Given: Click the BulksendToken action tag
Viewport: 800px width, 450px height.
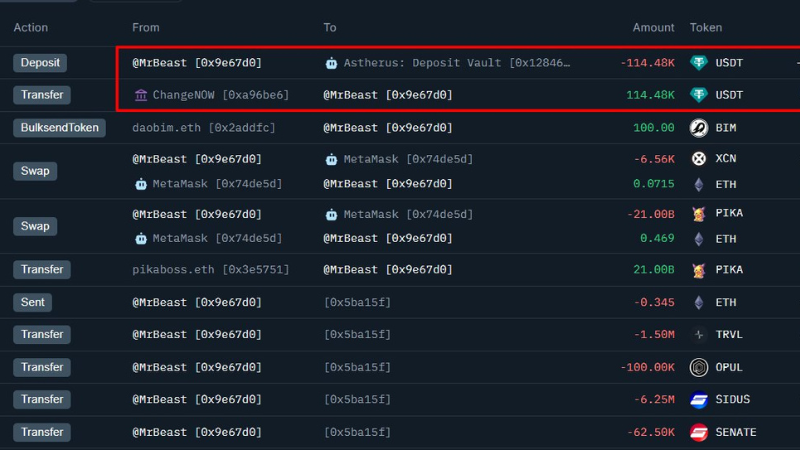Looking at the screenshot, I should pos(60,128).
